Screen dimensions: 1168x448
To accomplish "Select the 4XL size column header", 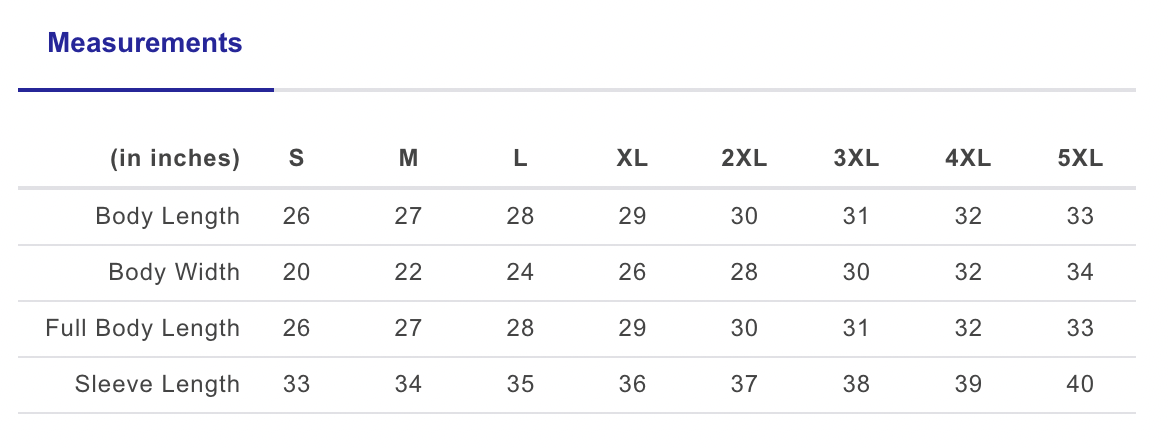I will [x=968, y=159].
